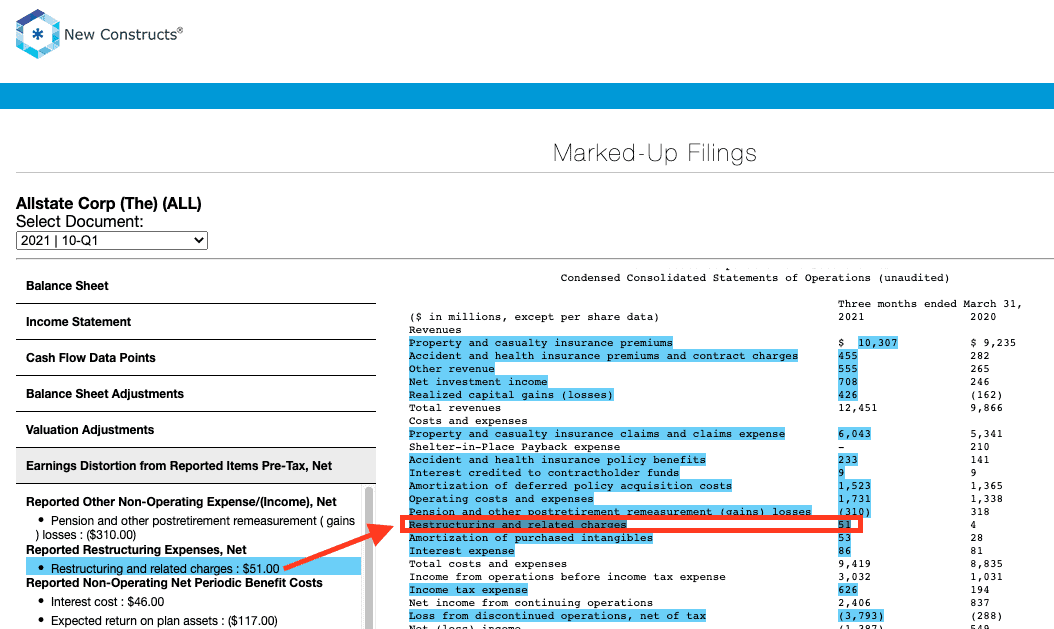Click the highlighted 1,731 operating costs value
The width and height of the screenshot is (1054, 629).
854,499
